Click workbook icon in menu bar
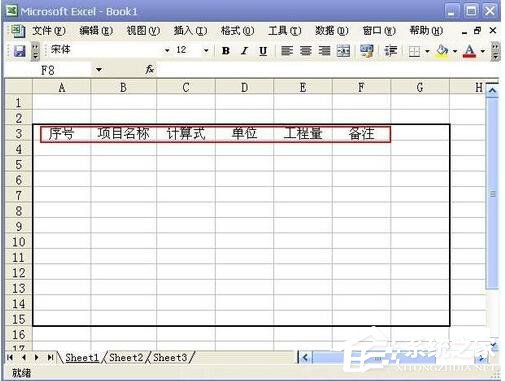The width and height of the screenshot is (505, 381). click(17, 31)
